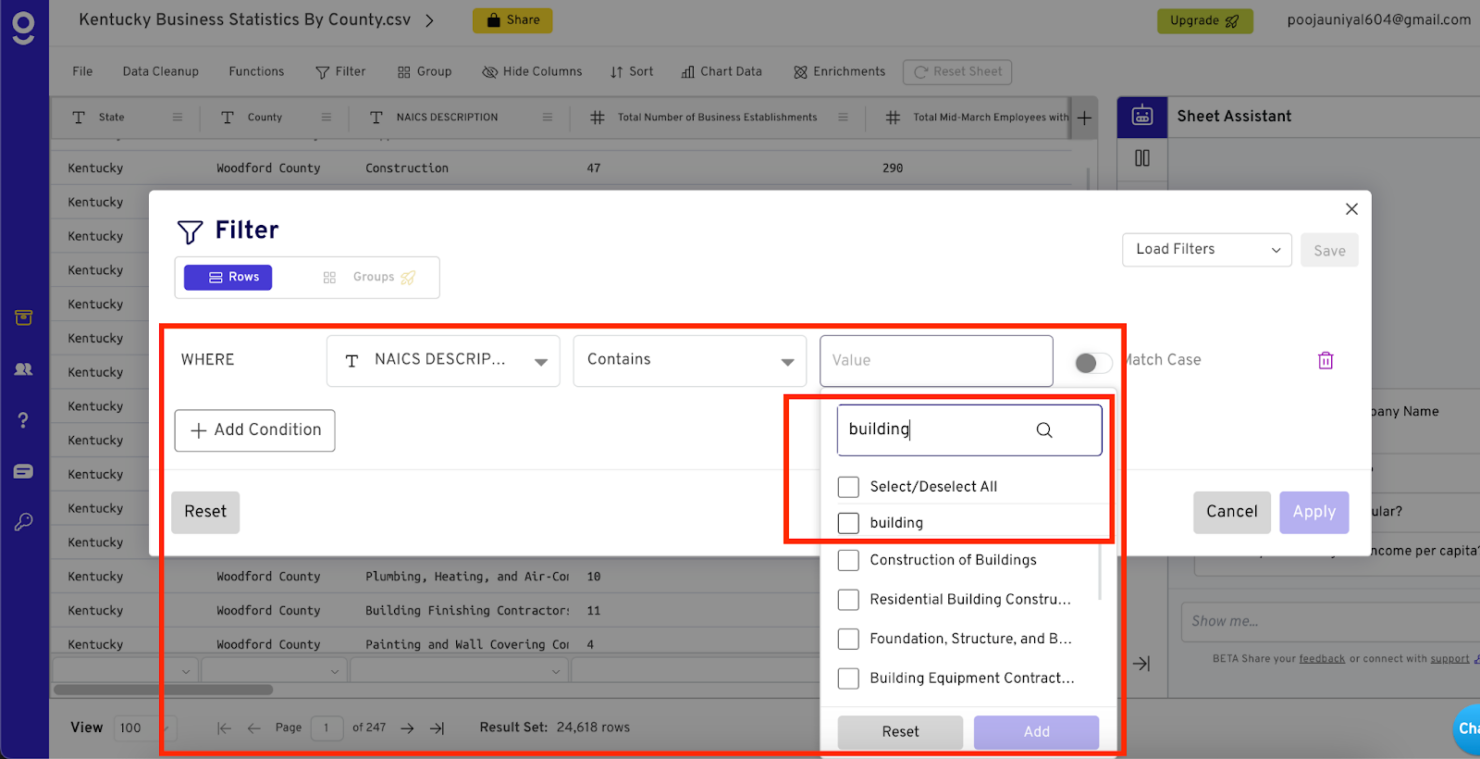The height and width of the screenshot is (759, 1480).
Task: Go to next page arrow
Action: (407, 728)
